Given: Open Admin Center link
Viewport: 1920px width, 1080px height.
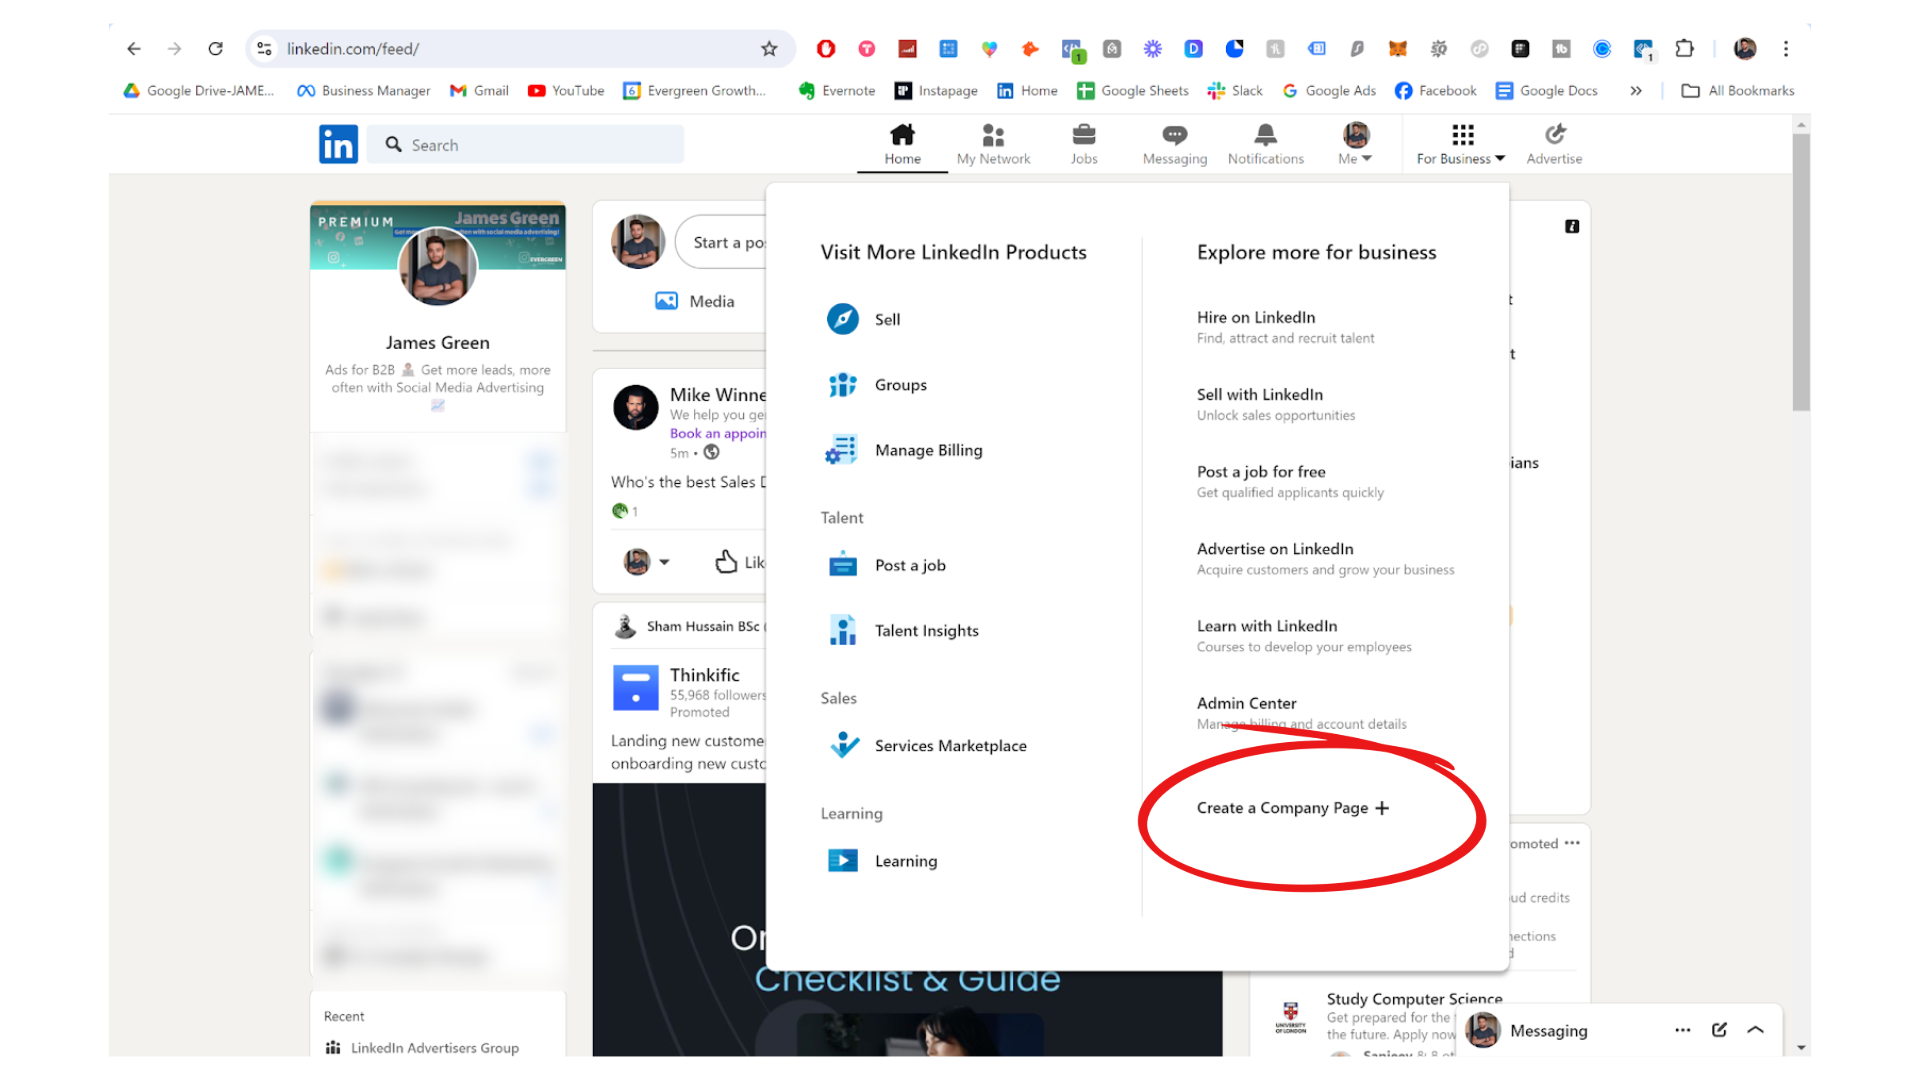Looking at the screenshot, I should coord(1246,703).
